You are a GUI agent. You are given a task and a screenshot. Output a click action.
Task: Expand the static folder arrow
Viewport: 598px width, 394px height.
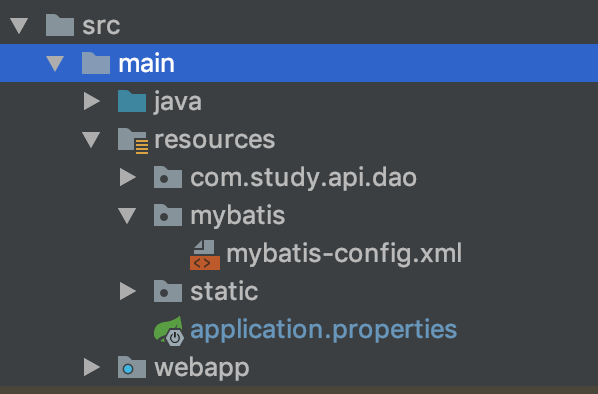tap(128, 291)
